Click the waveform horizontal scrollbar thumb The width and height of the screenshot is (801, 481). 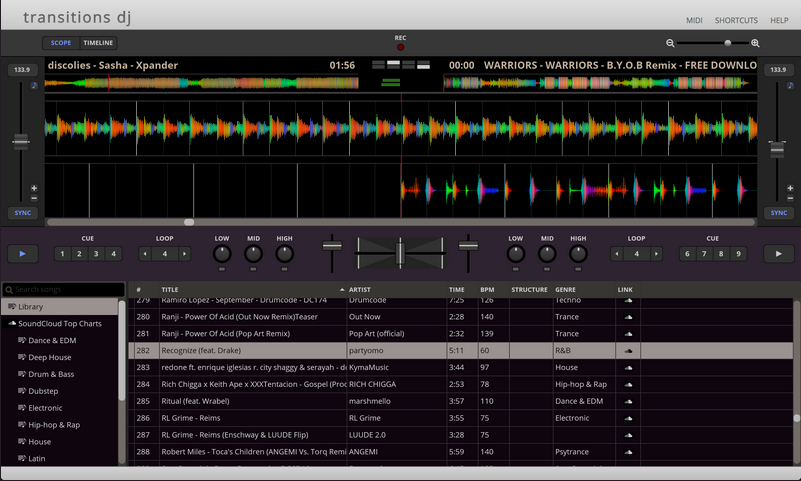tap(189, 222)
